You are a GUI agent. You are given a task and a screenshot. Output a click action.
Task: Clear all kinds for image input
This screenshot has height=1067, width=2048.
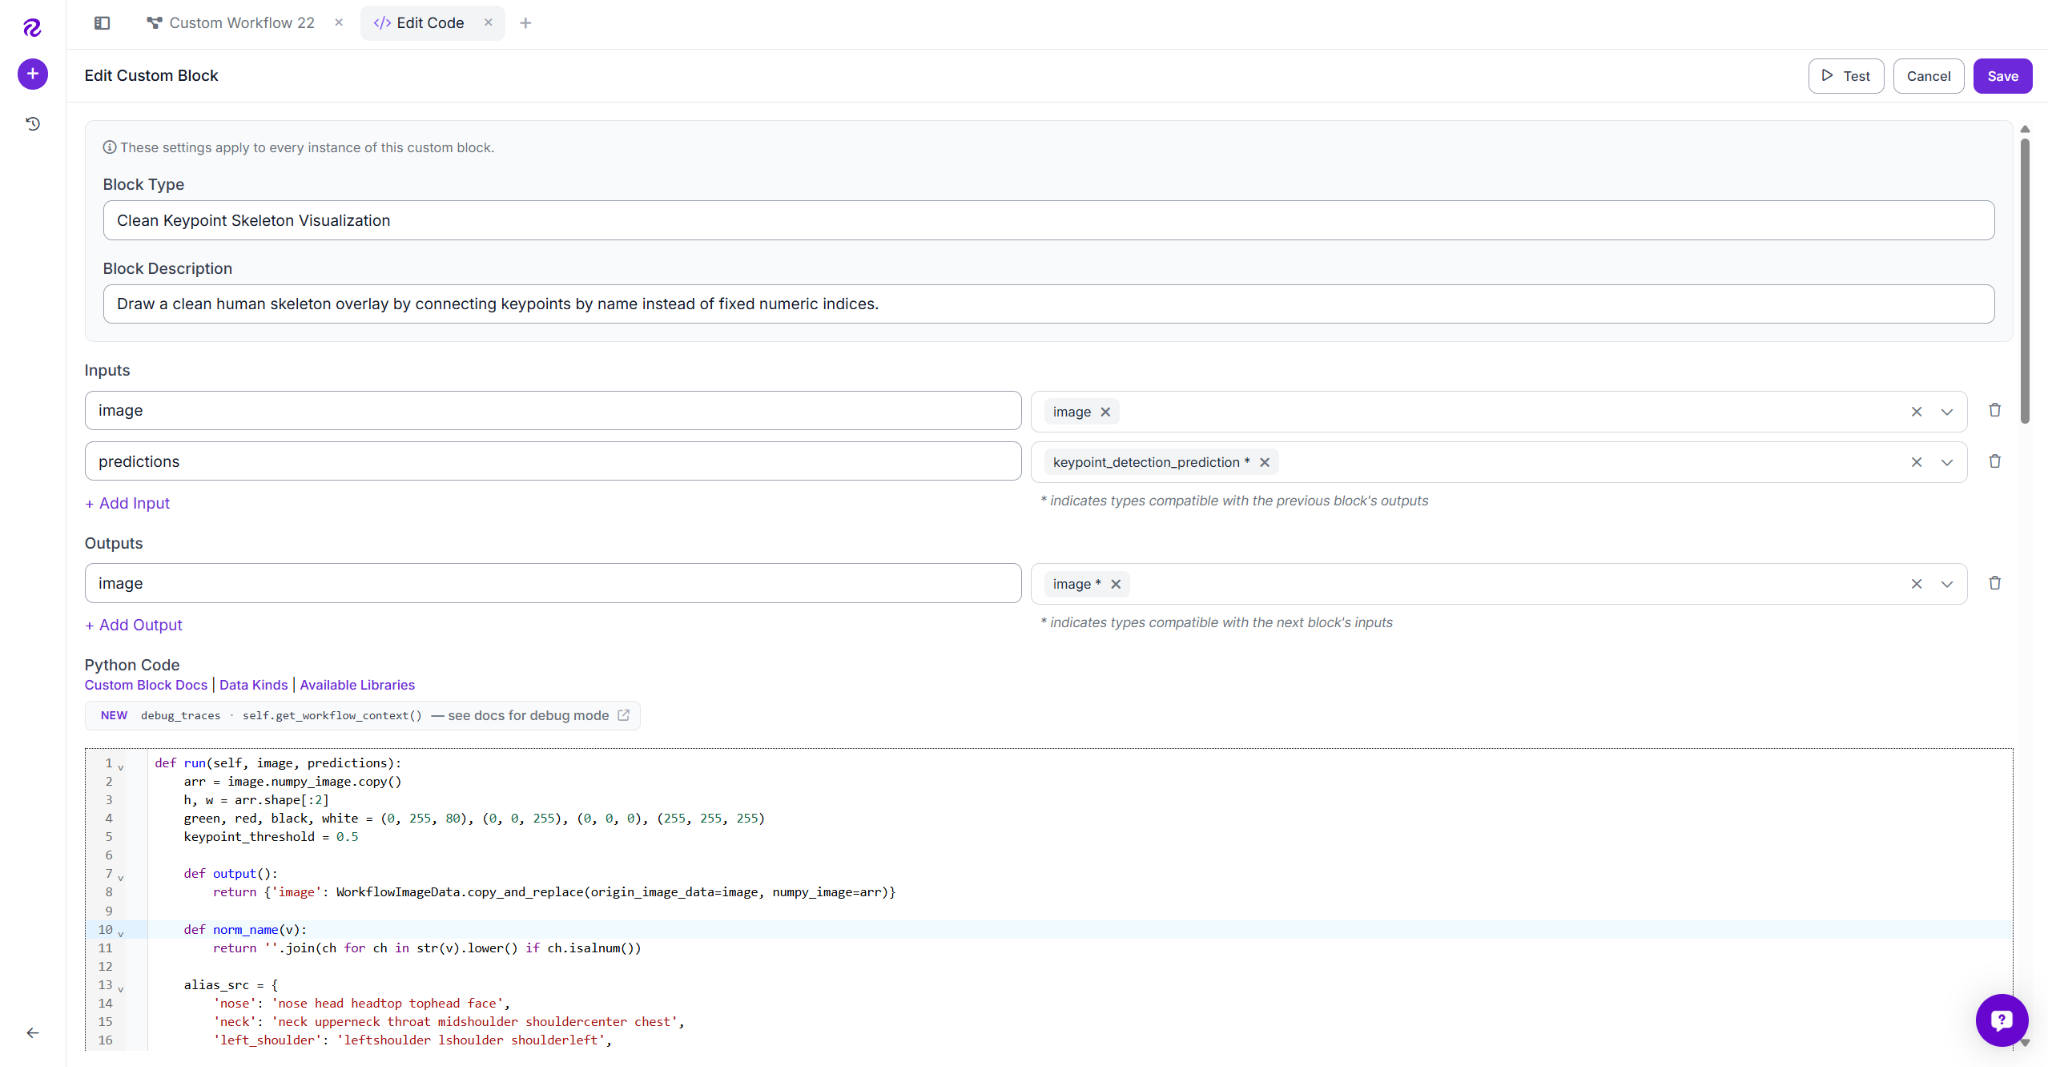(x=1917, y=412)
